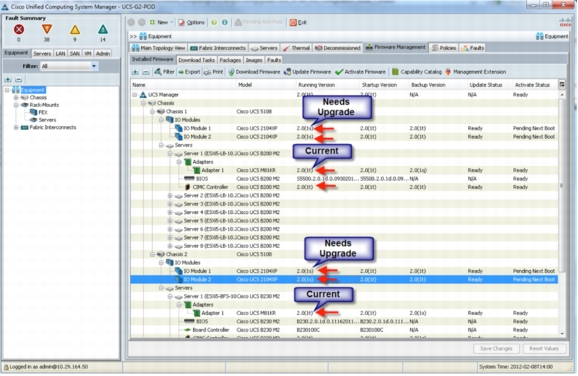Screen dimensions: 578x376
Task: Click Exit in the toolbar
Action: [x=298, y=22]
